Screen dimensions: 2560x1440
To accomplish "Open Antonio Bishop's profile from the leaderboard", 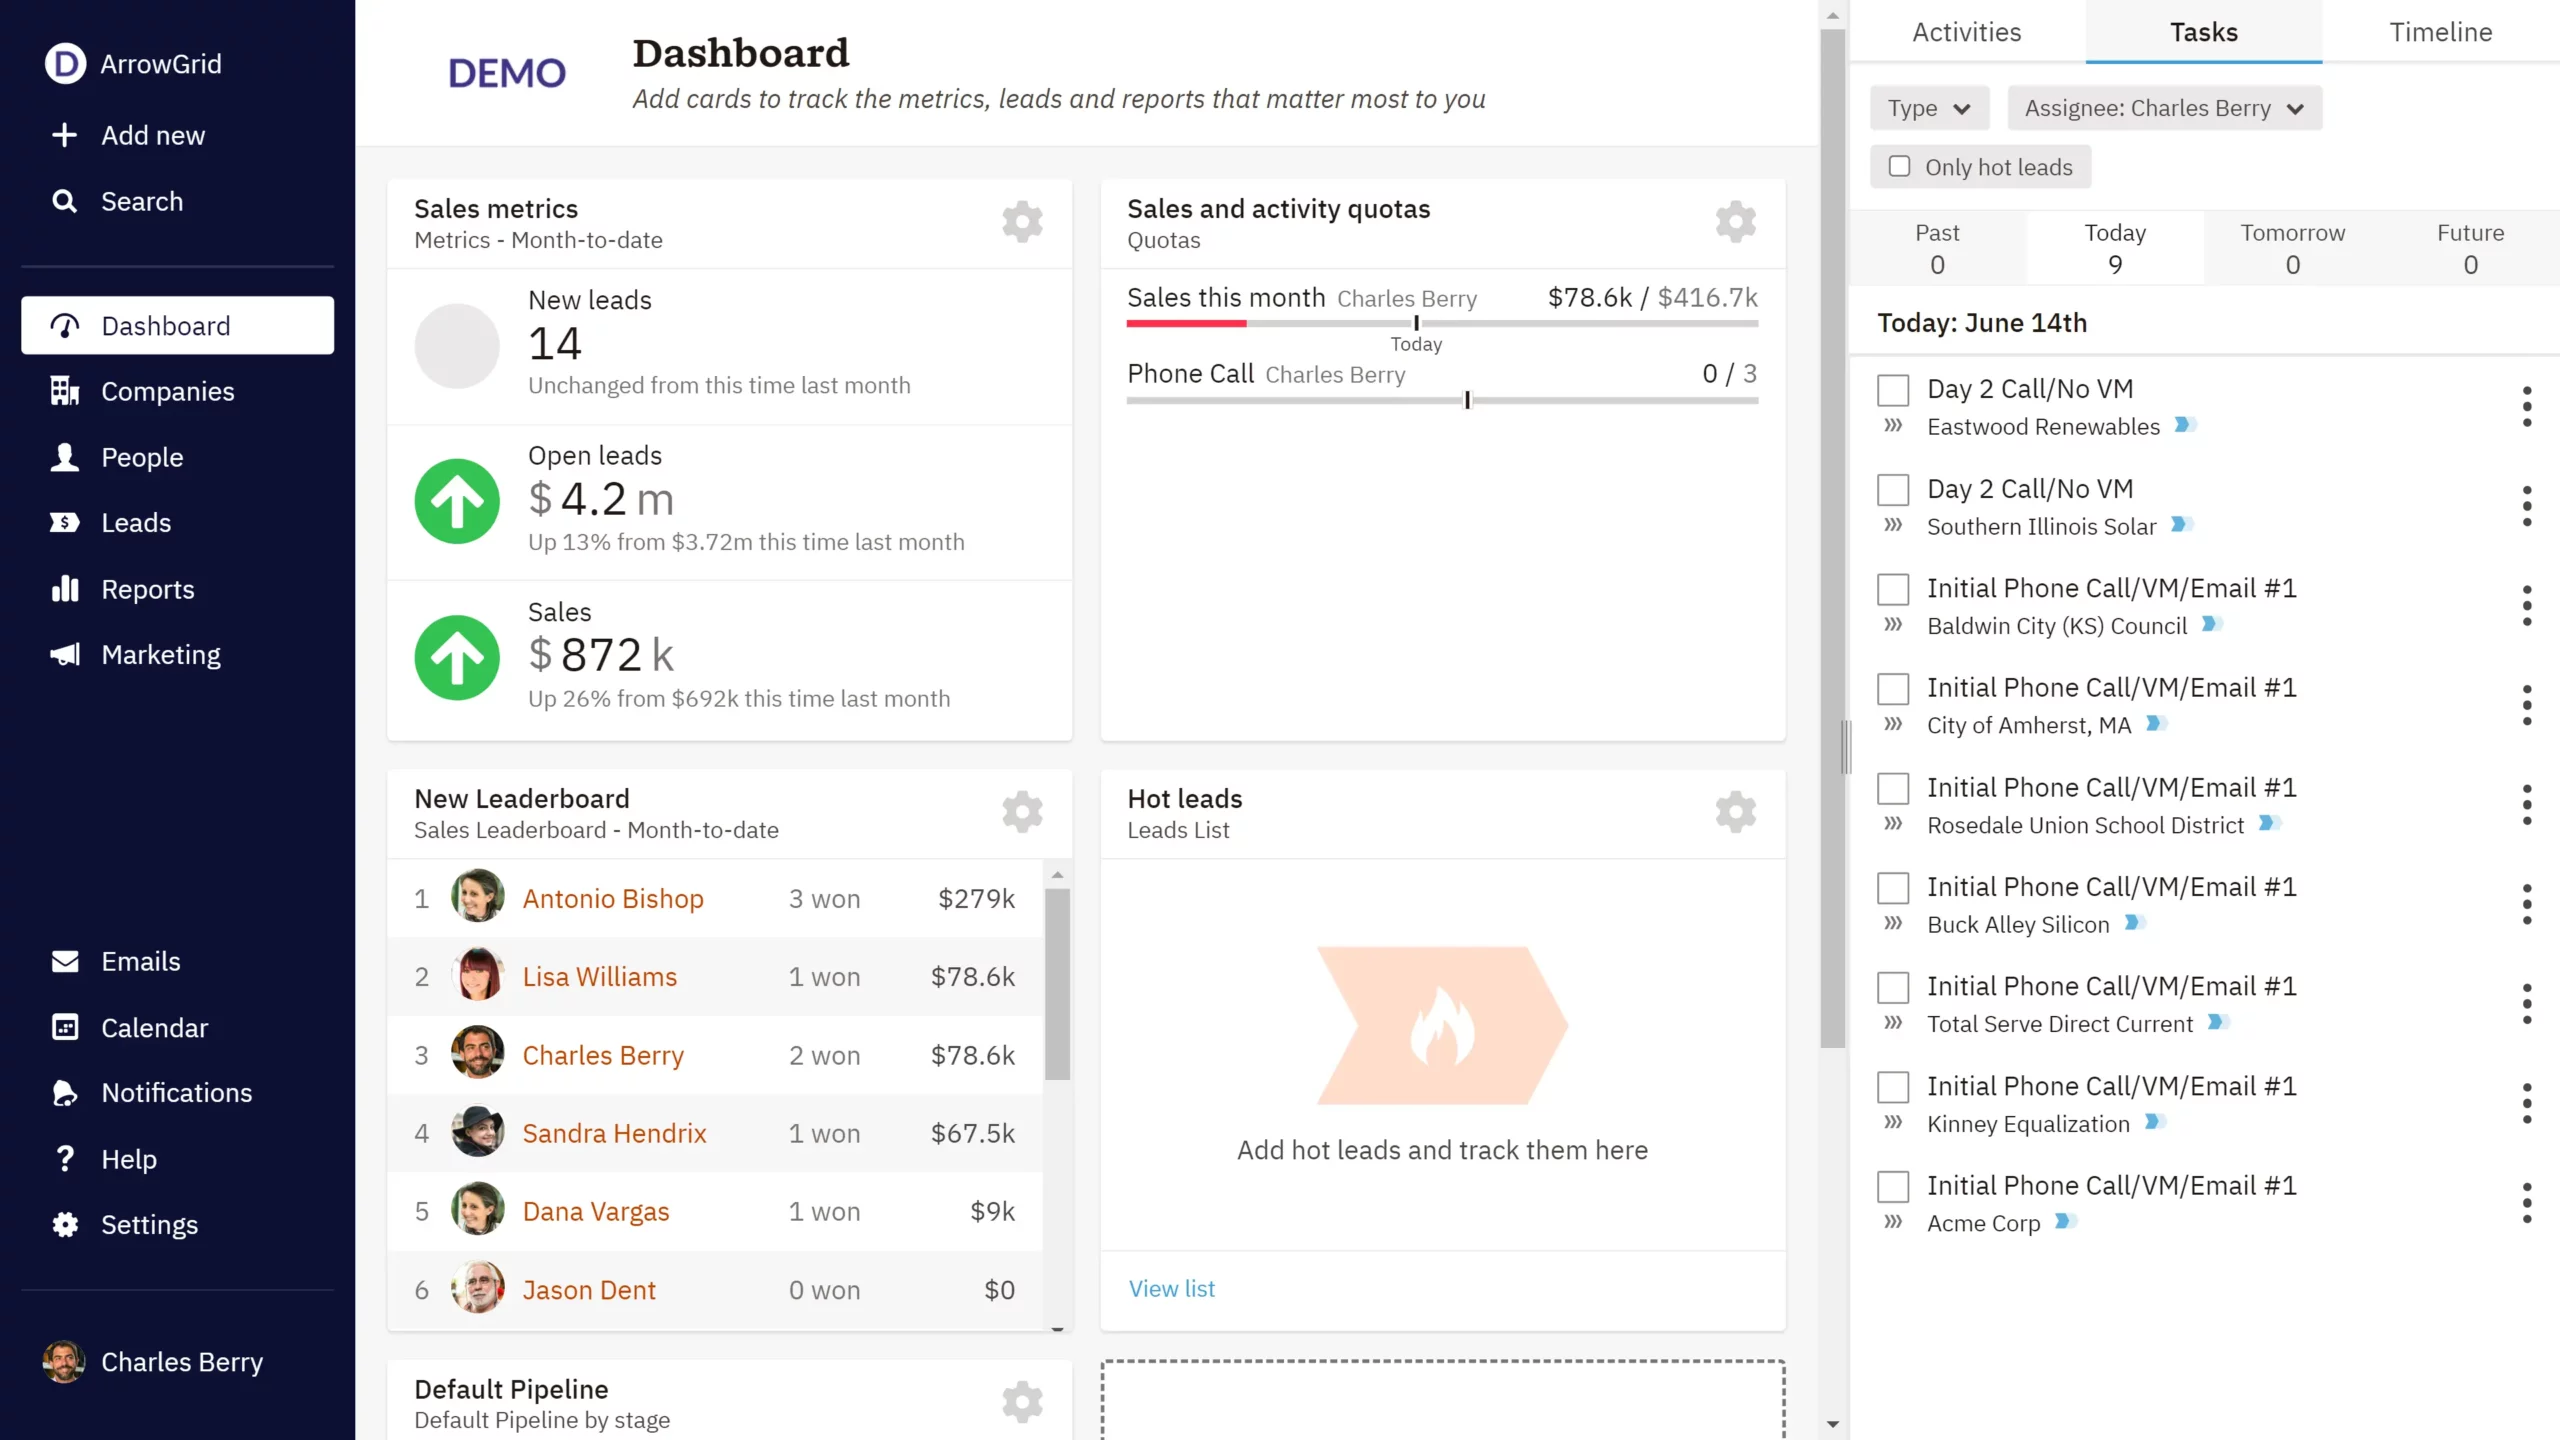I will (613, 898).
